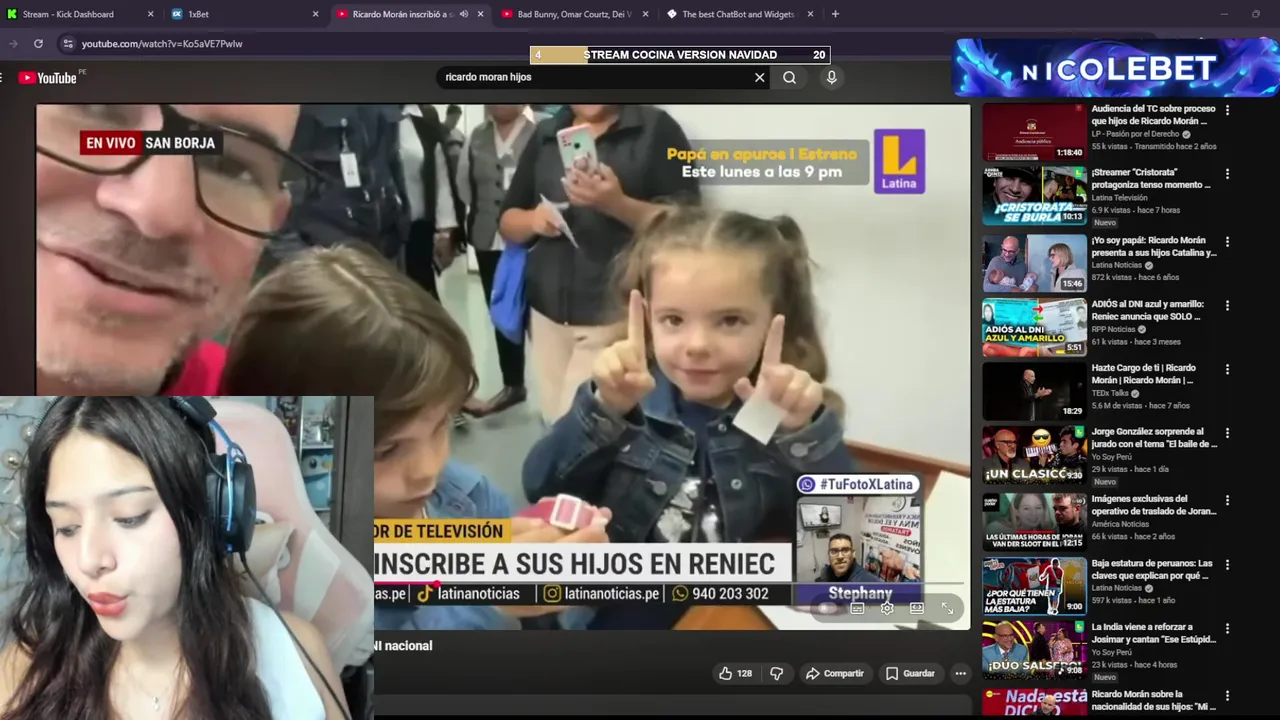Visit América Noticias channel
Screen dimensions: 1280x720
pos(1120,524)
